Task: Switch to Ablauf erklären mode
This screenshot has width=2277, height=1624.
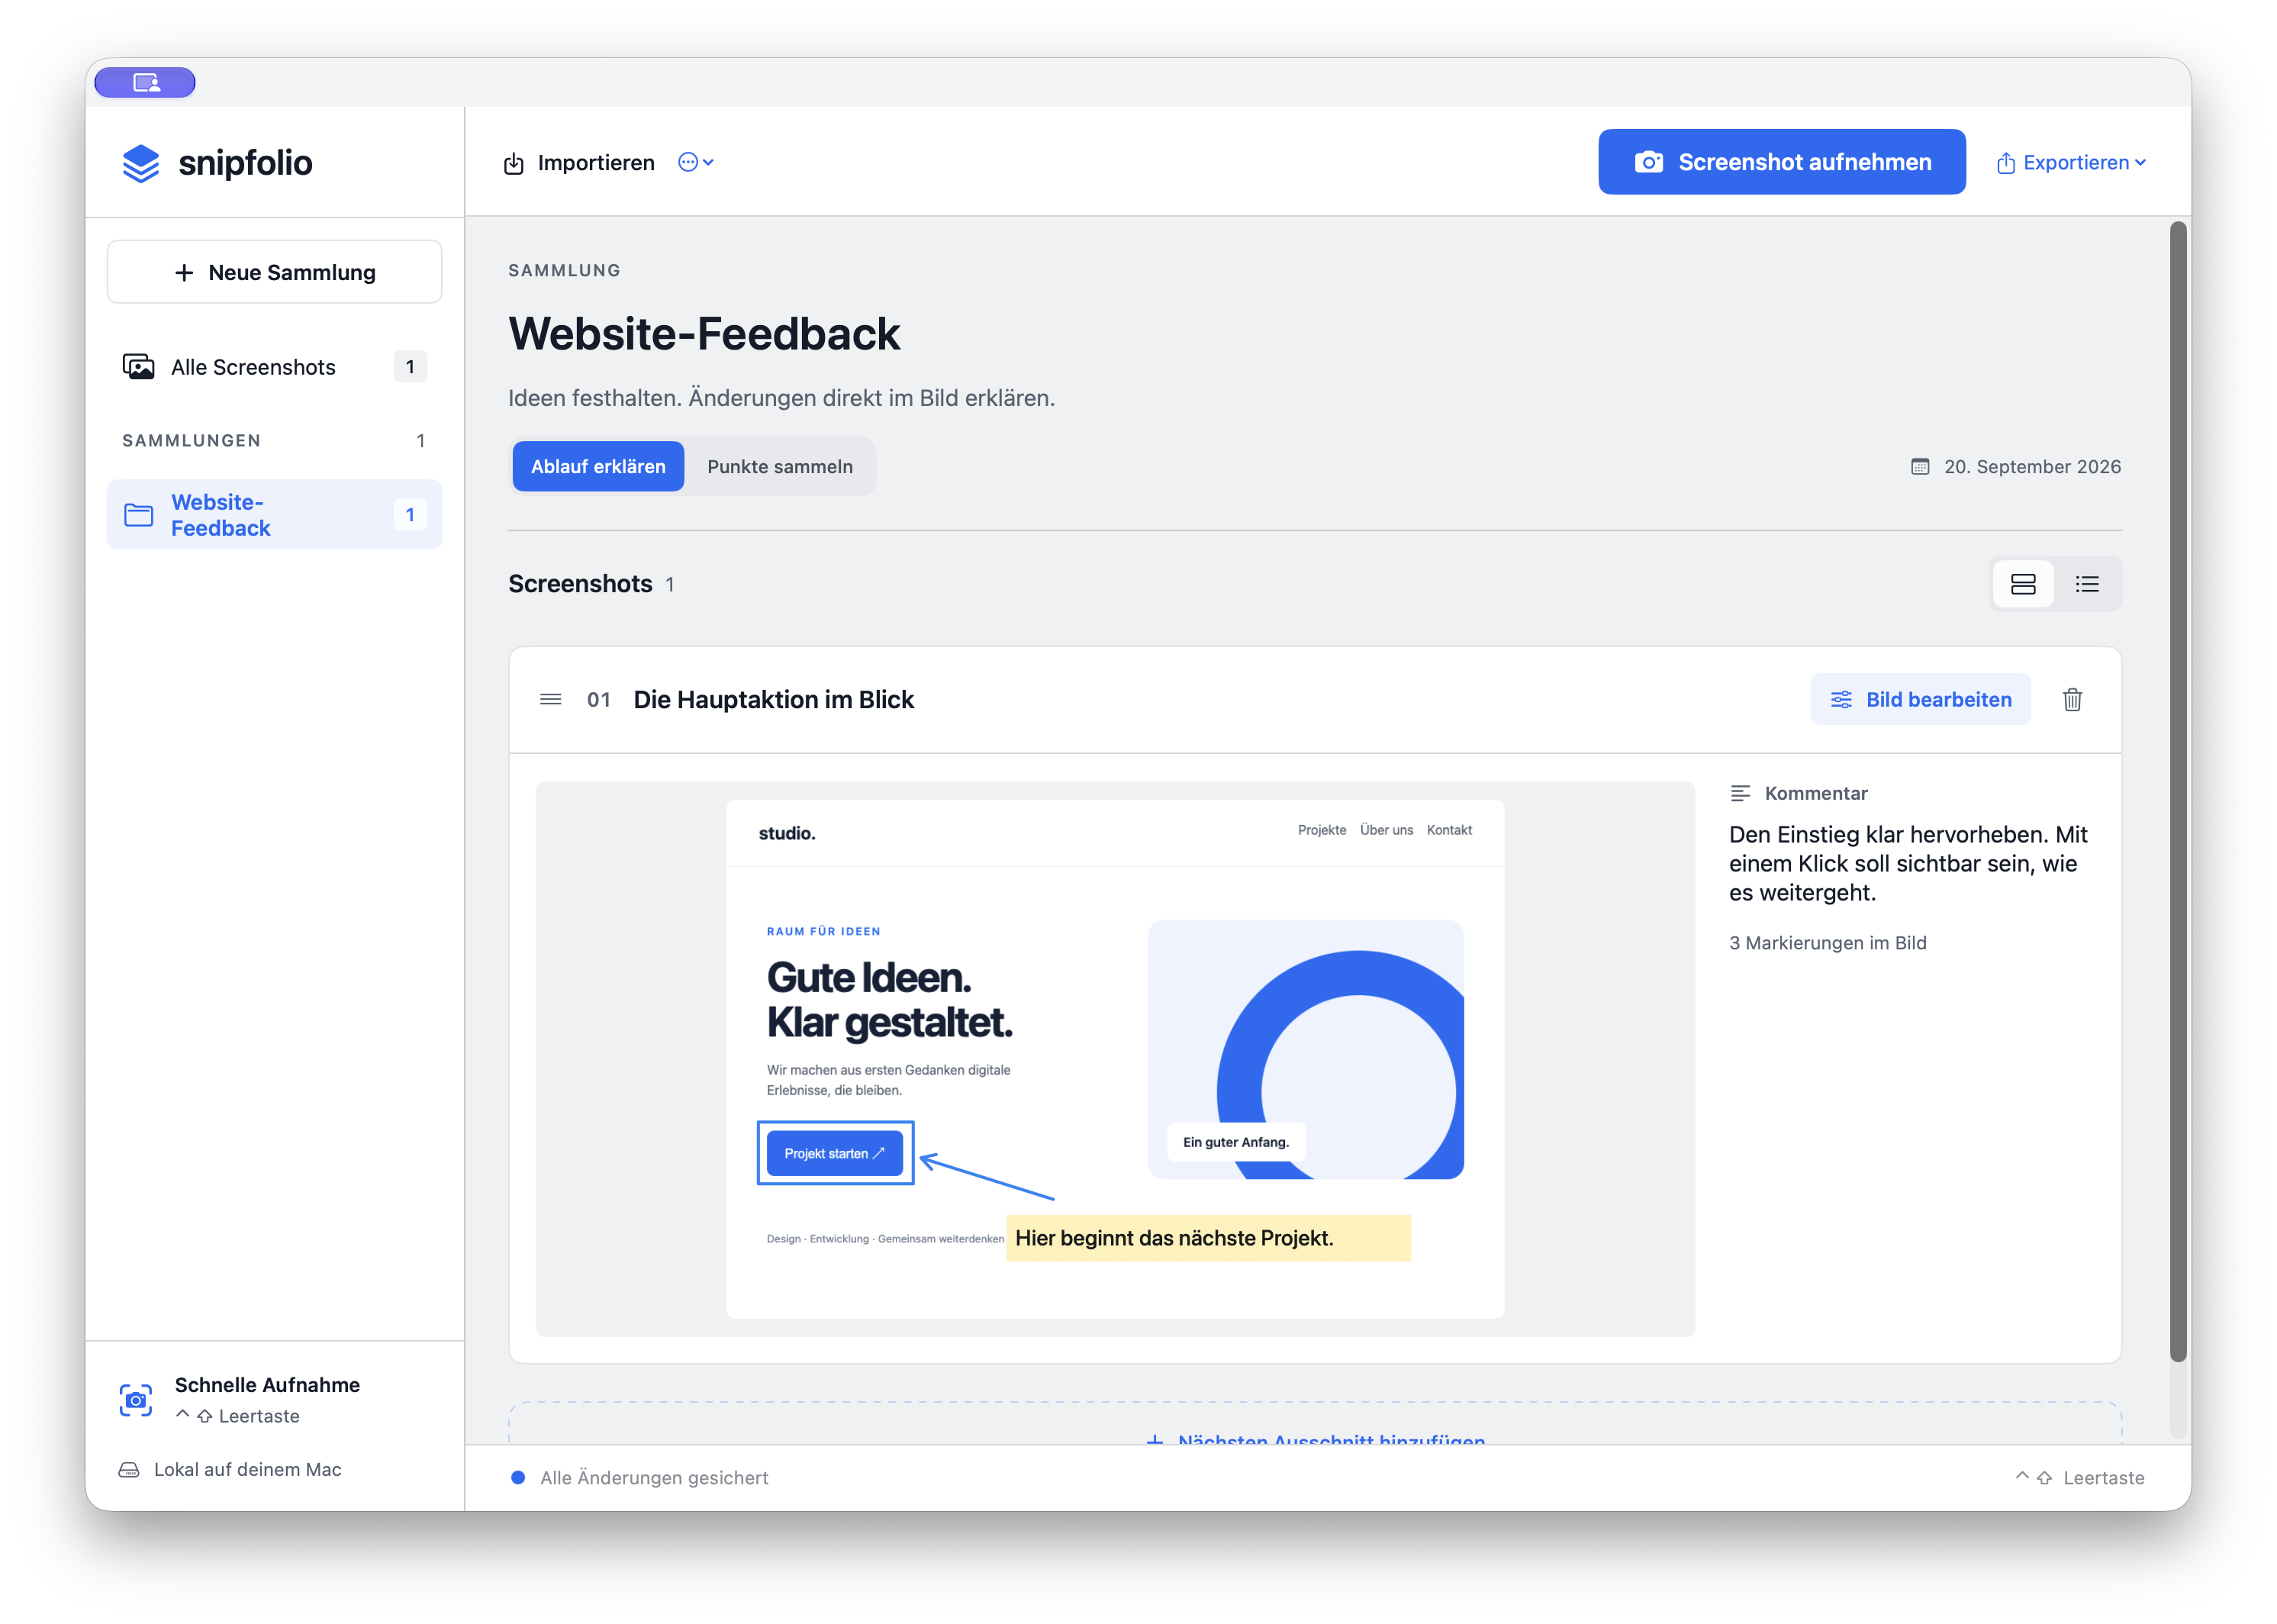Action: tap(598, 467)
